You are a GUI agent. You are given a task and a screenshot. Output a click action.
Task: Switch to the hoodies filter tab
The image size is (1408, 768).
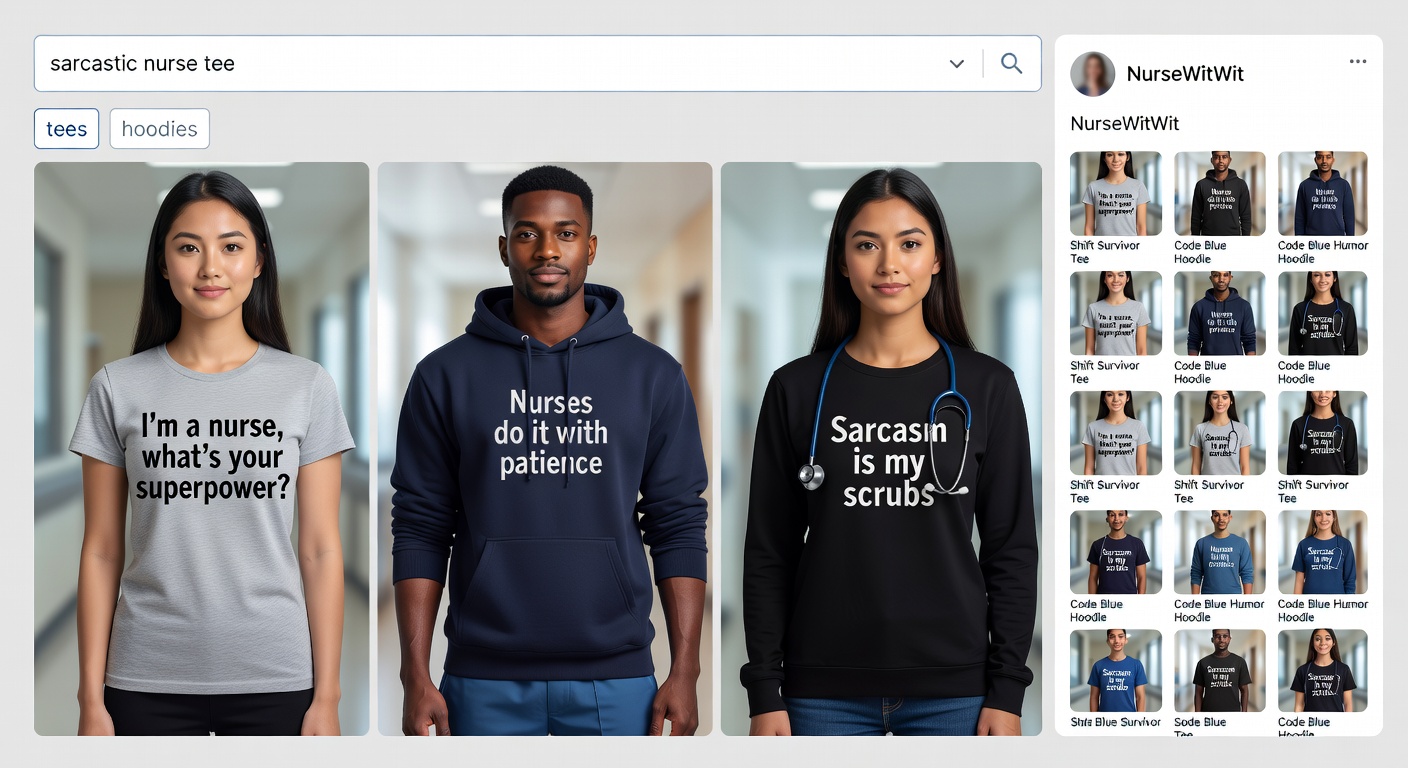[159, 129]
